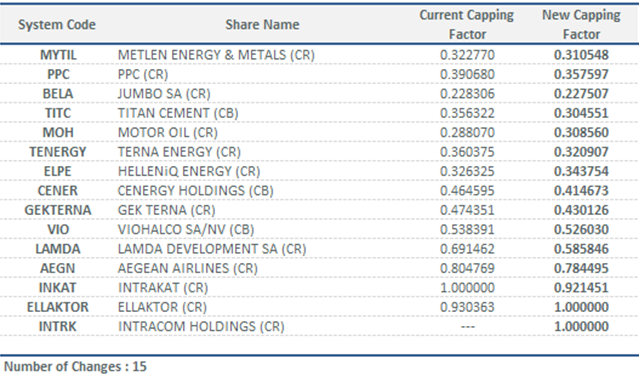Select VIOHALCO SA/NV (CB) share name
Screen dimensions: 639x376
186,229
